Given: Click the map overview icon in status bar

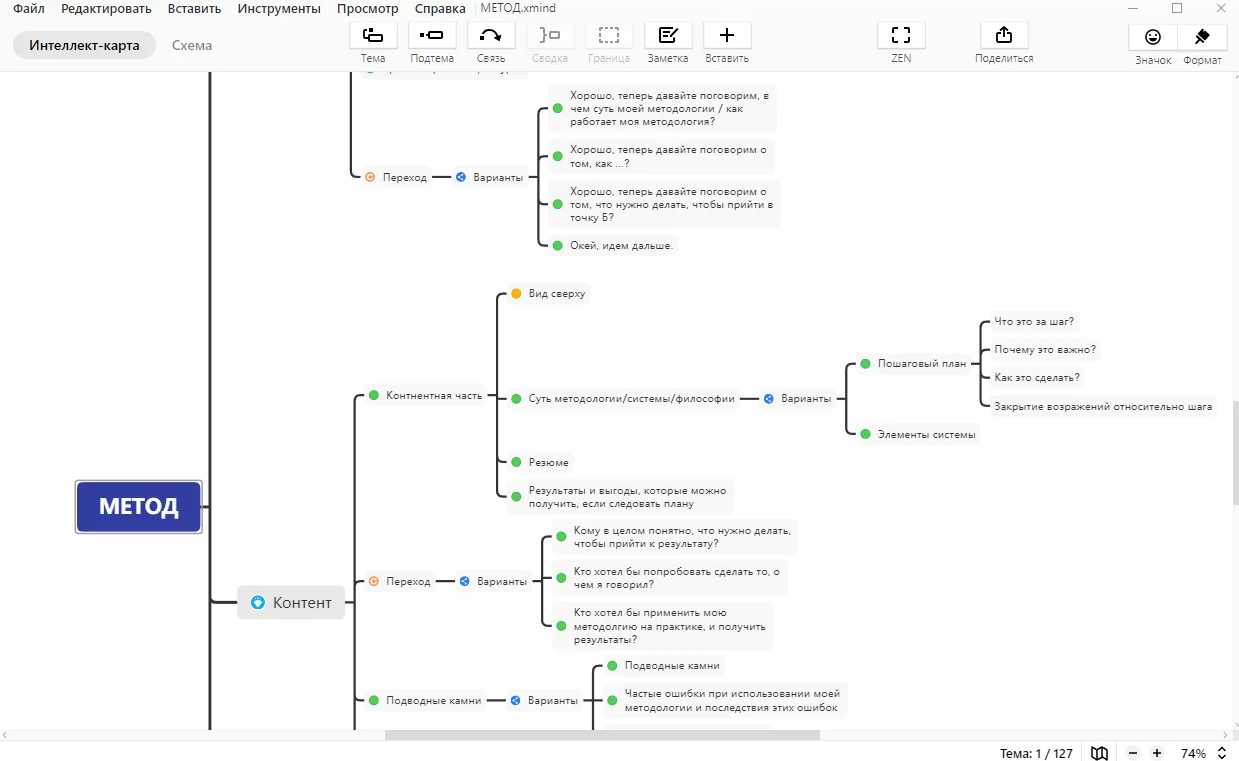Looking at the screenshot, I should click(1100, 753).
